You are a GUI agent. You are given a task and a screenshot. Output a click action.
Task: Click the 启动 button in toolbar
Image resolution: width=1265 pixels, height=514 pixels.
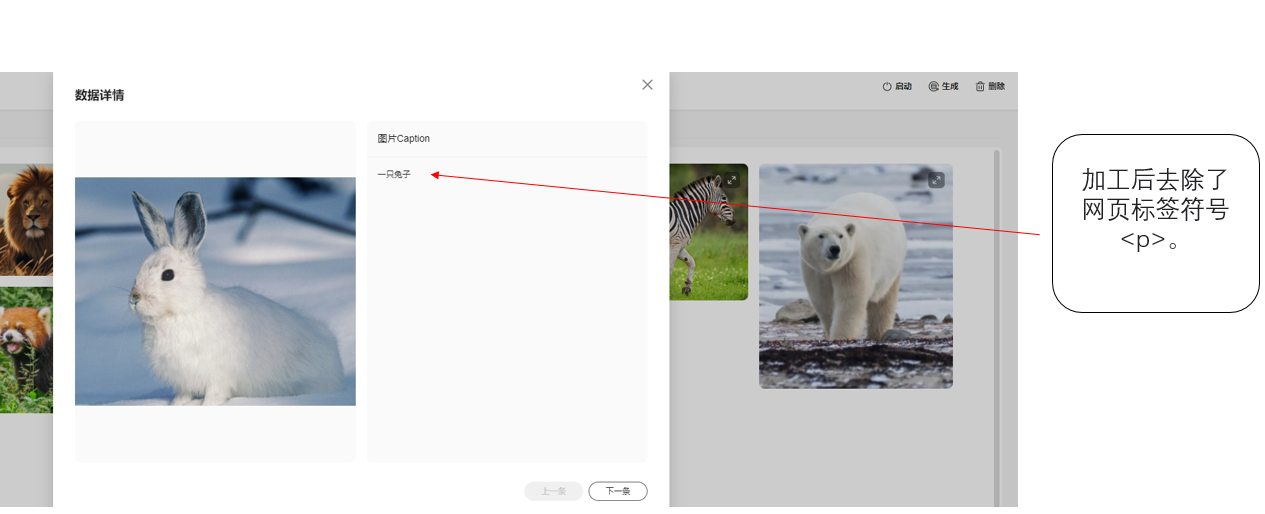coord(897,87)
